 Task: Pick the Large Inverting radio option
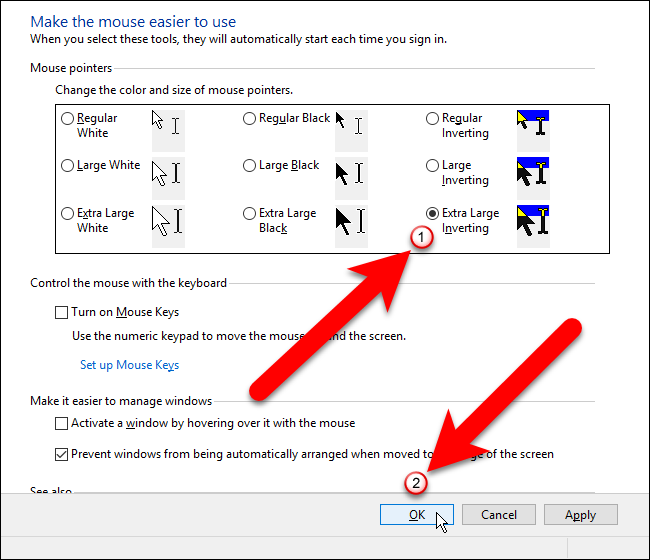coord(432,166)
